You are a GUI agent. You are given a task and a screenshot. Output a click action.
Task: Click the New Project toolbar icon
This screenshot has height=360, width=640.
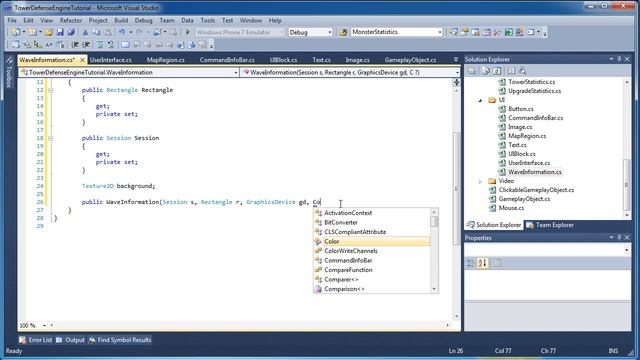click(16, 32)
